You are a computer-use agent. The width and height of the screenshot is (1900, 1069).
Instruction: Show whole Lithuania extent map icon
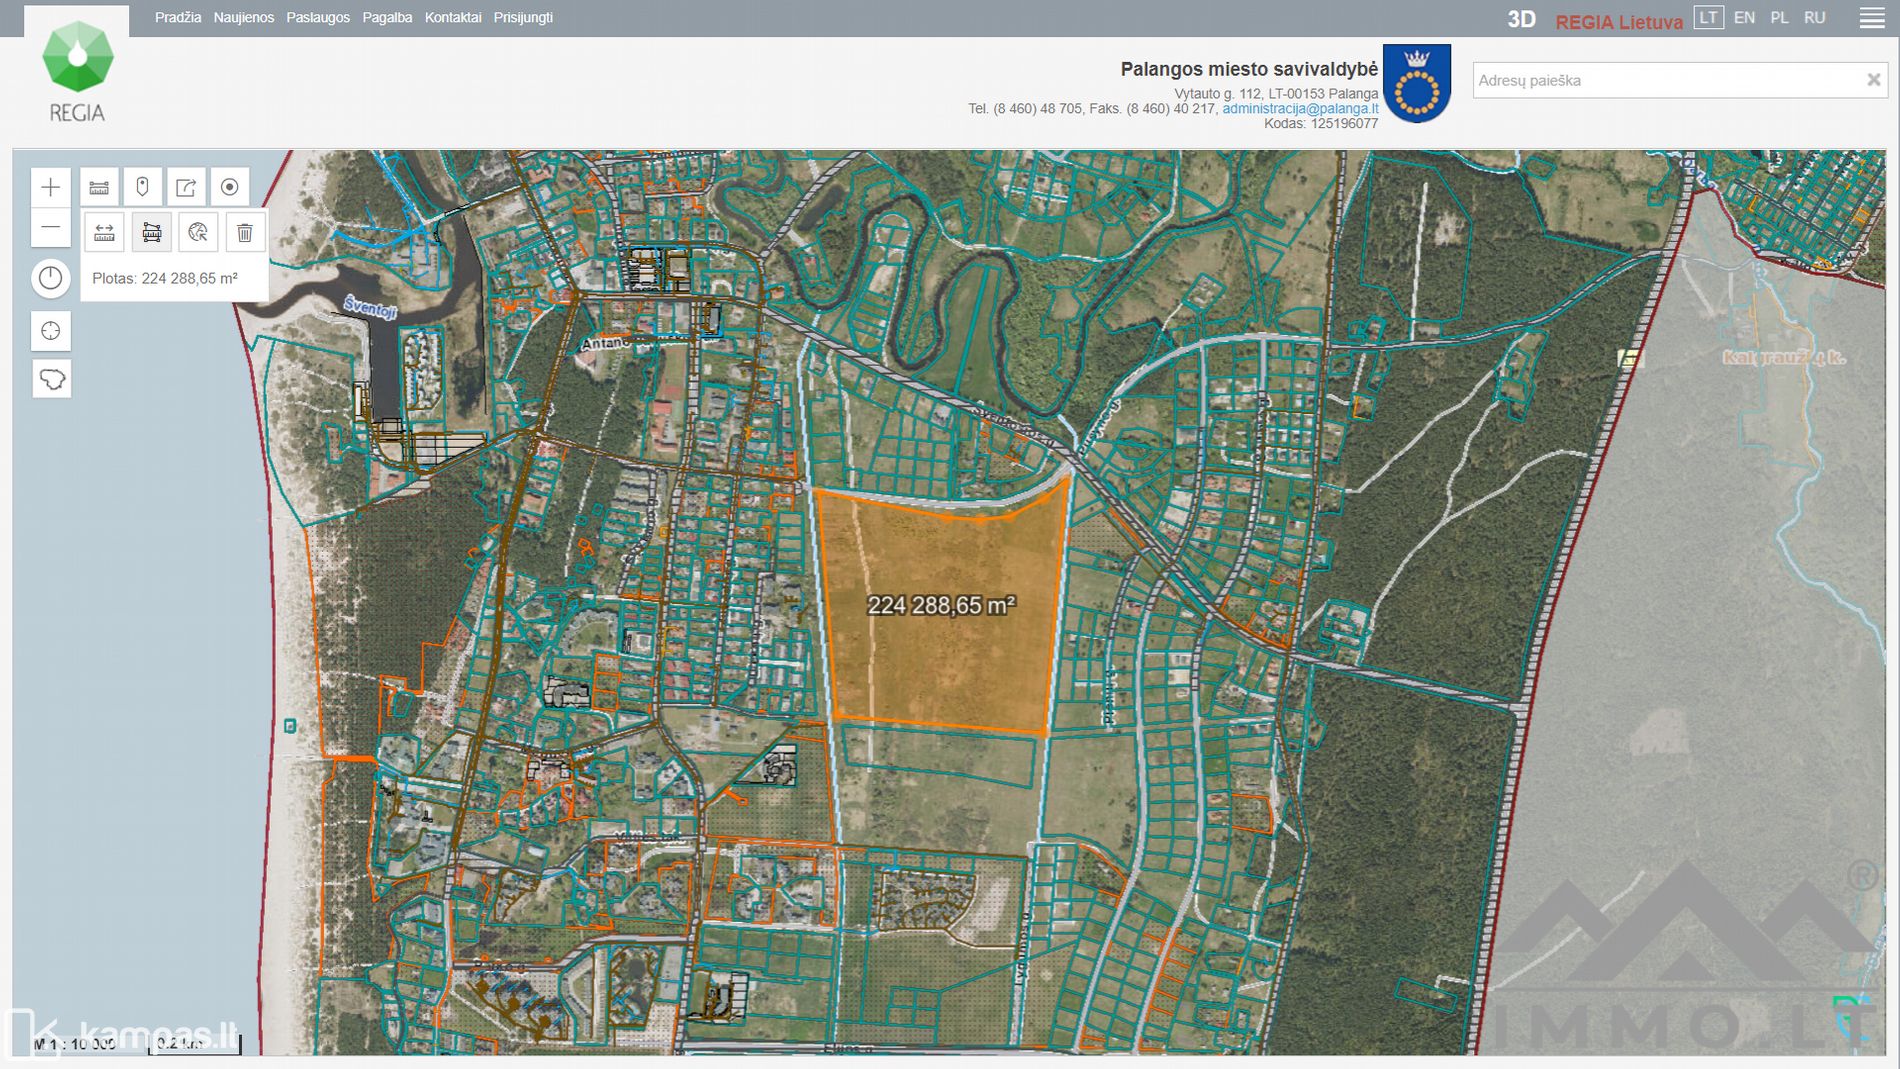coord(51,379)
